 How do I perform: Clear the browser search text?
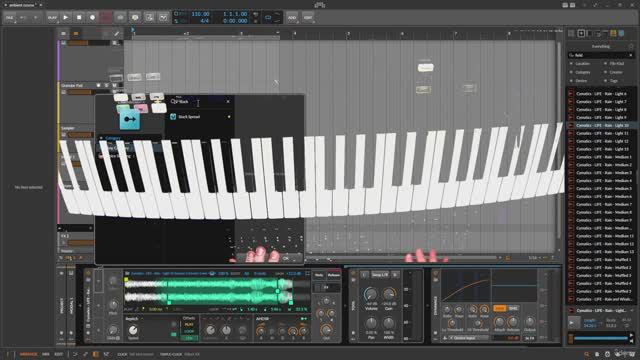pyautogui.click(x=631, y=55)
